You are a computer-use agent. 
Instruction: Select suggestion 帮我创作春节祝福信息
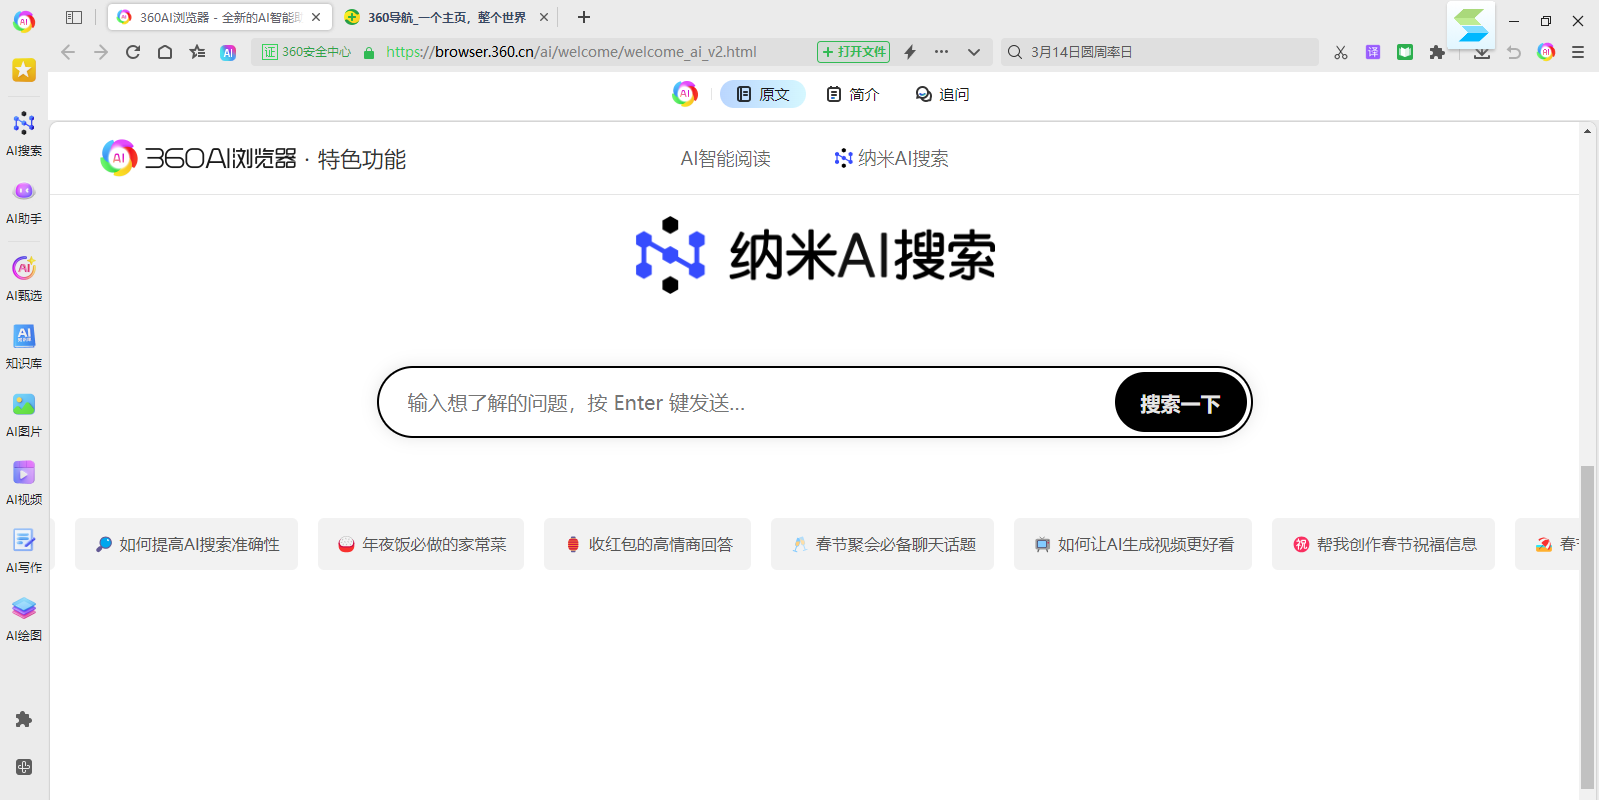(x=1383, y=544)
